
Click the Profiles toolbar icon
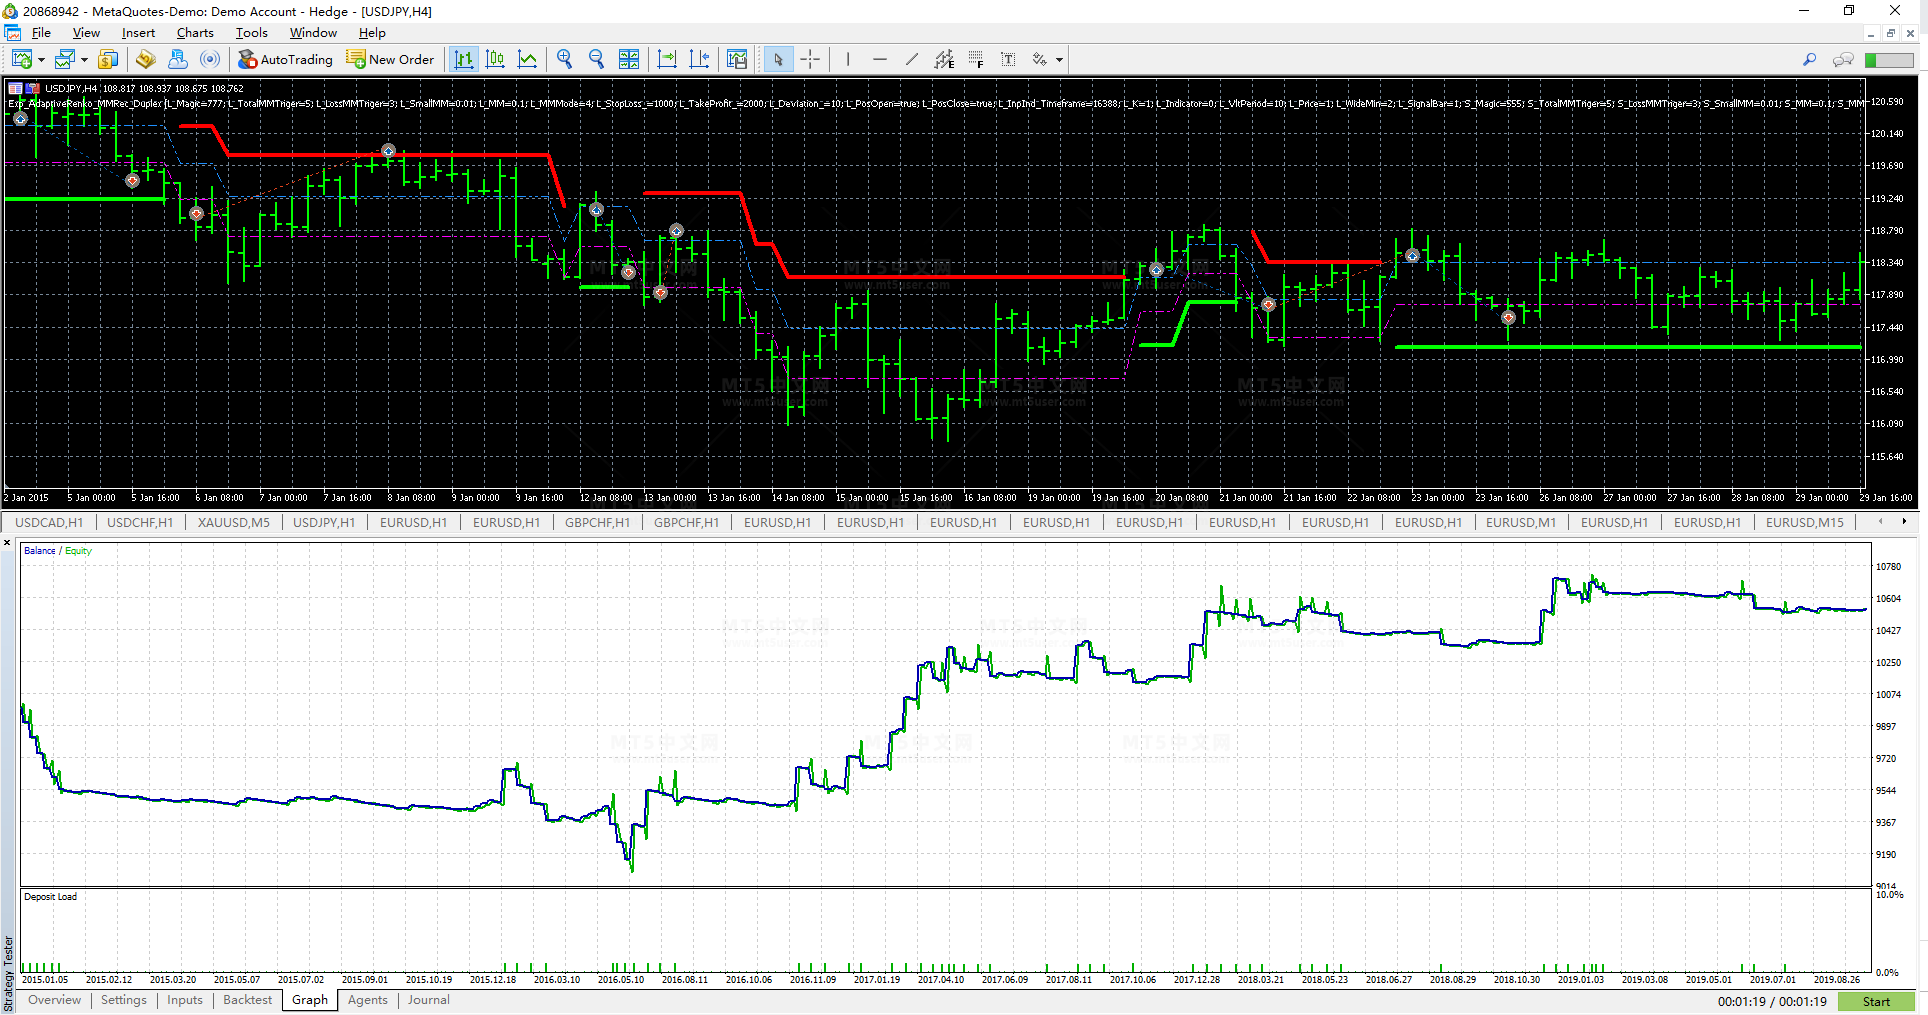click(x=64, y=59)
